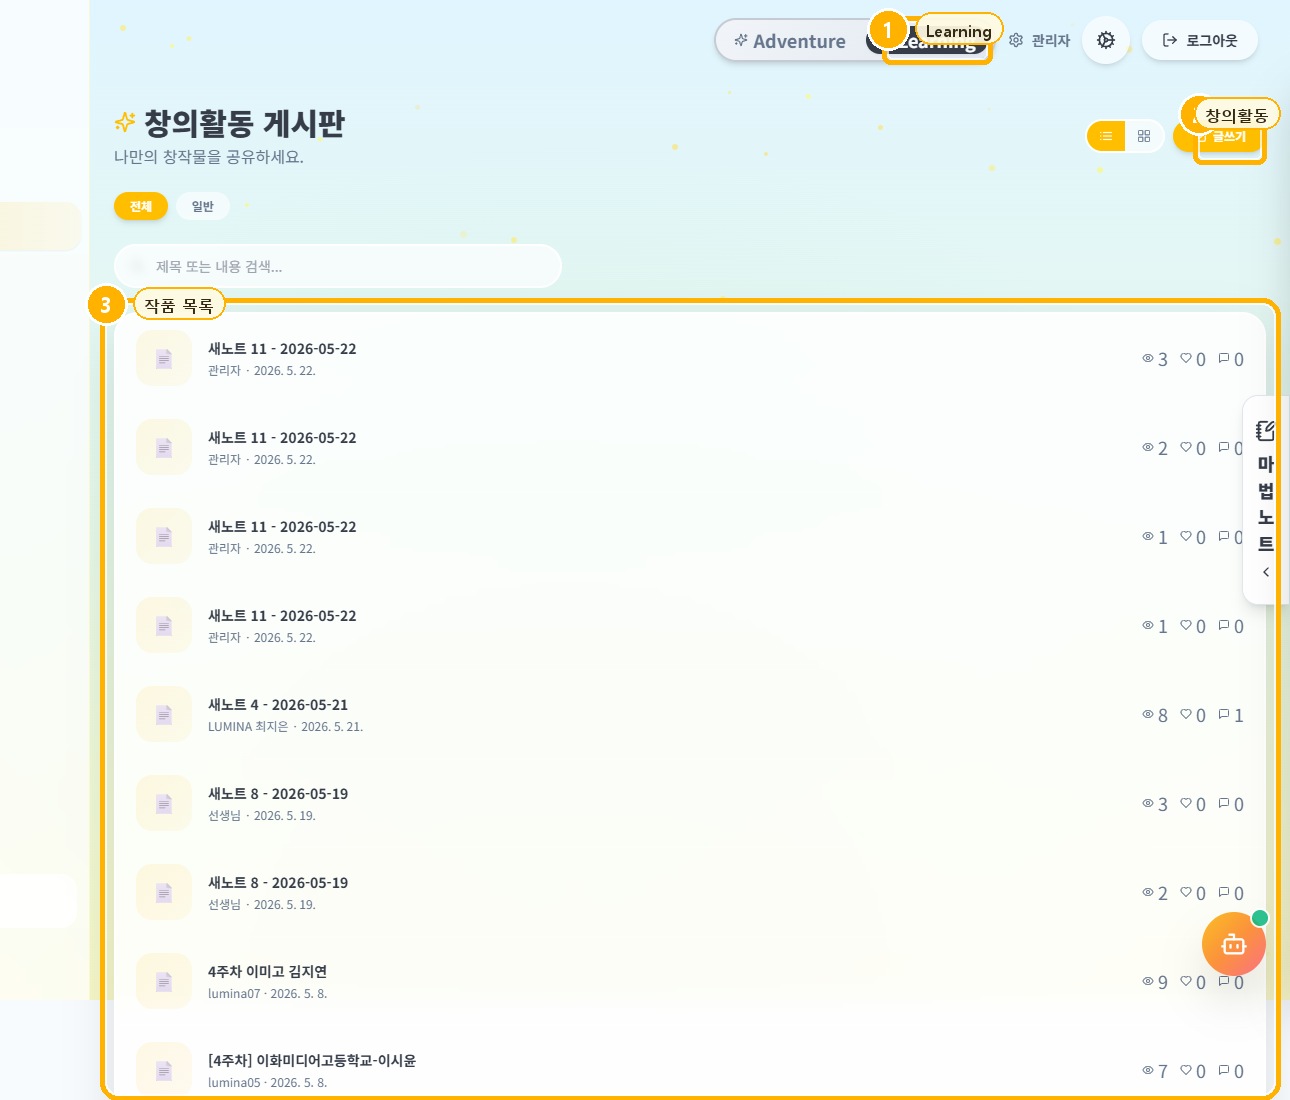Focus the 제목 또는 내용 검색 field
The image size is (1290, 1100).
338,267
